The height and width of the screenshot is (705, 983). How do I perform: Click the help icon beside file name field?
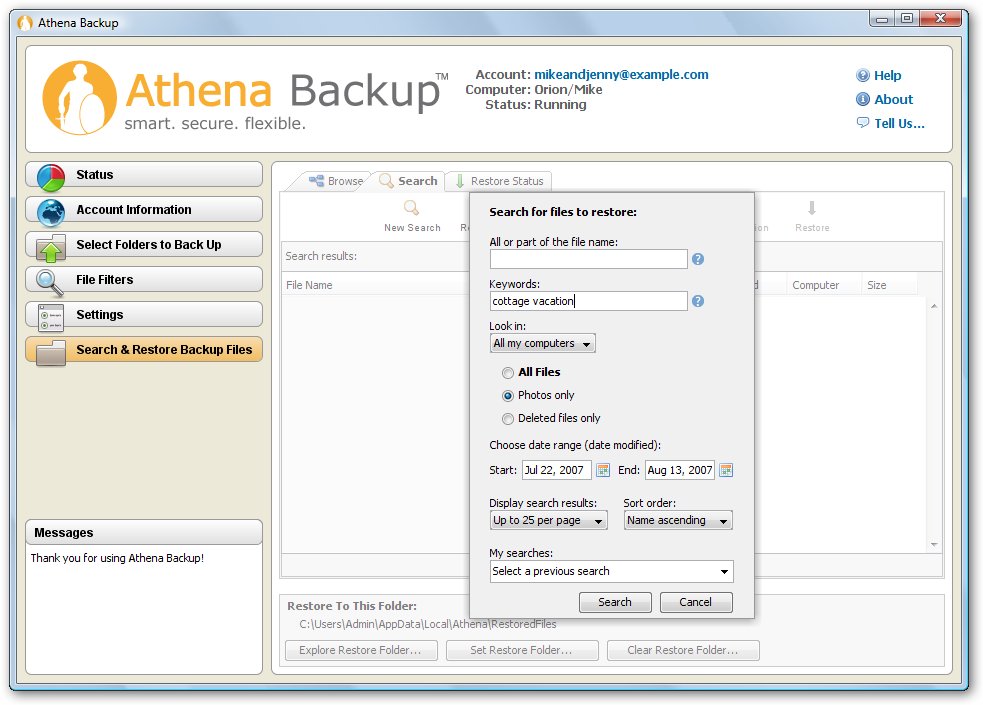pos(698,259)
